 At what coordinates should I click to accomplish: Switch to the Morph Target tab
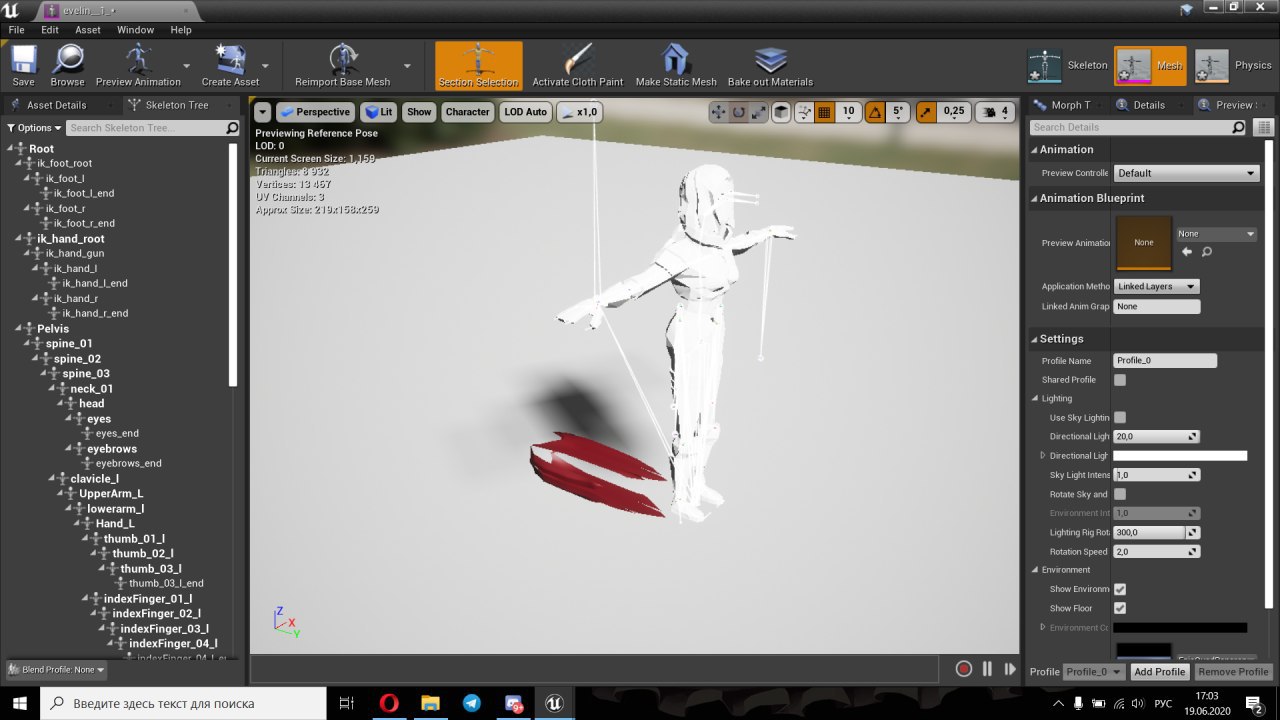coord(1070,105)
